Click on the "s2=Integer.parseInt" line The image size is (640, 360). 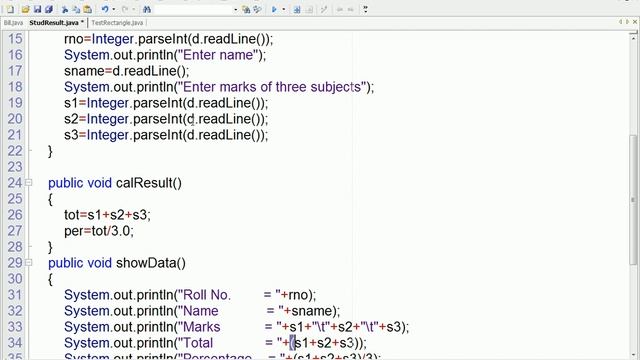click(166, 119)
